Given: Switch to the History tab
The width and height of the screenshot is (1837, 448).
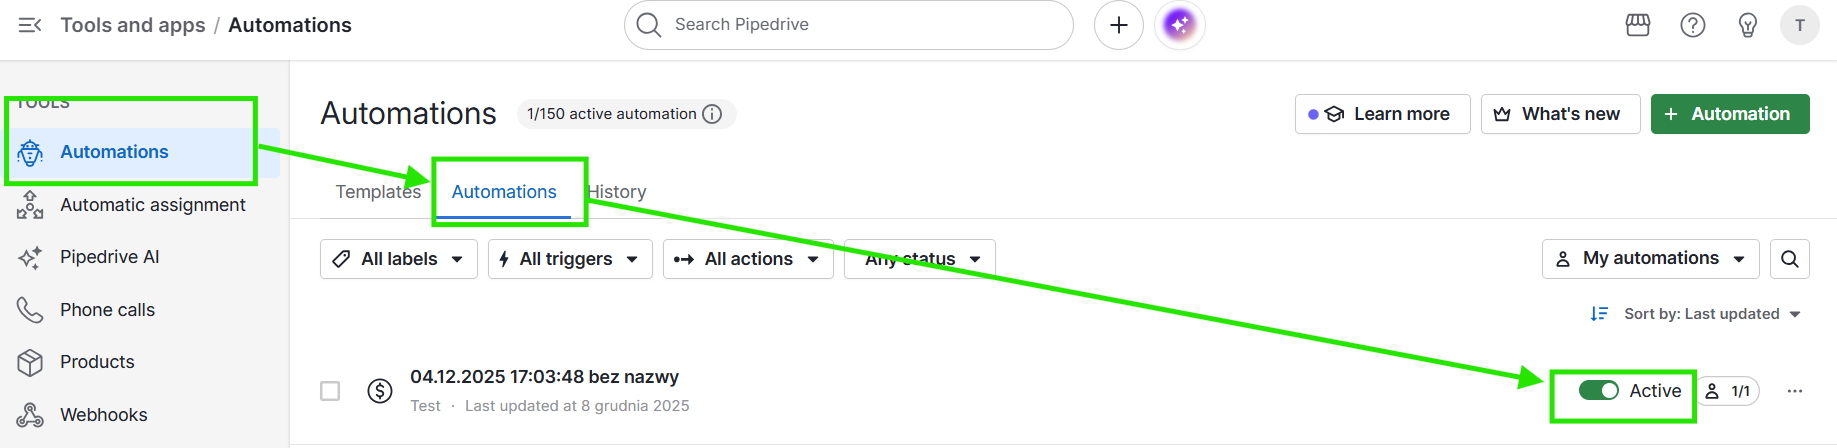Looking at the screenshot, I should pyautogui.click(x=618, y=192).
